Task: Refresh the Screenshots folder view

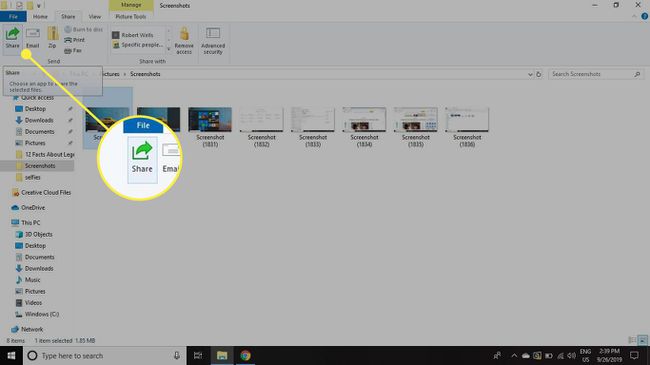Action: click(539, 74)
